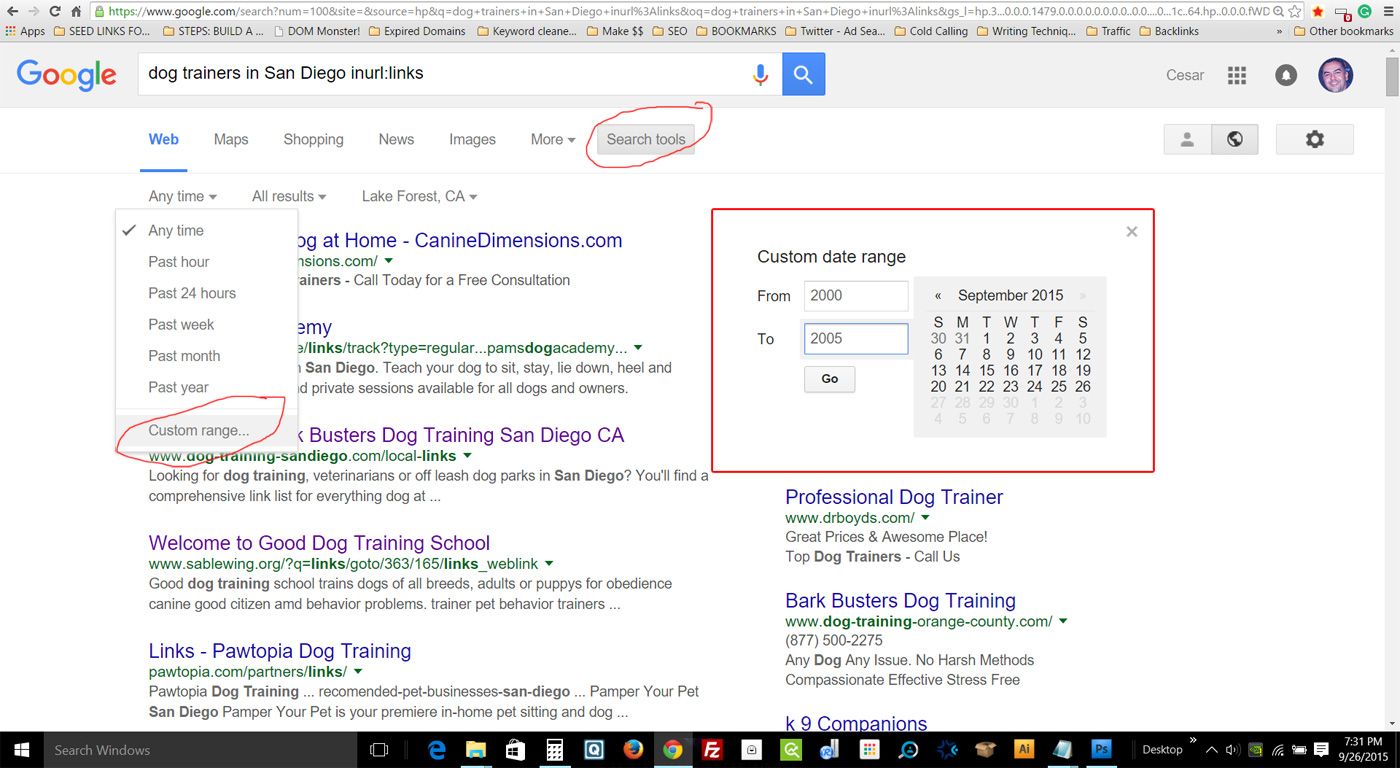Open Task View in taskbar
The height and width of the screenshot is (768, 1400).
[379, 749]
